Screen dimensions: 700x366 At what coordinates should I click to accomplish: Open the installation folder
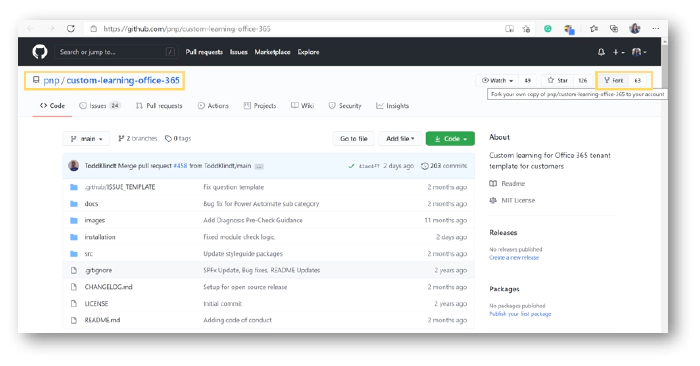100,237
